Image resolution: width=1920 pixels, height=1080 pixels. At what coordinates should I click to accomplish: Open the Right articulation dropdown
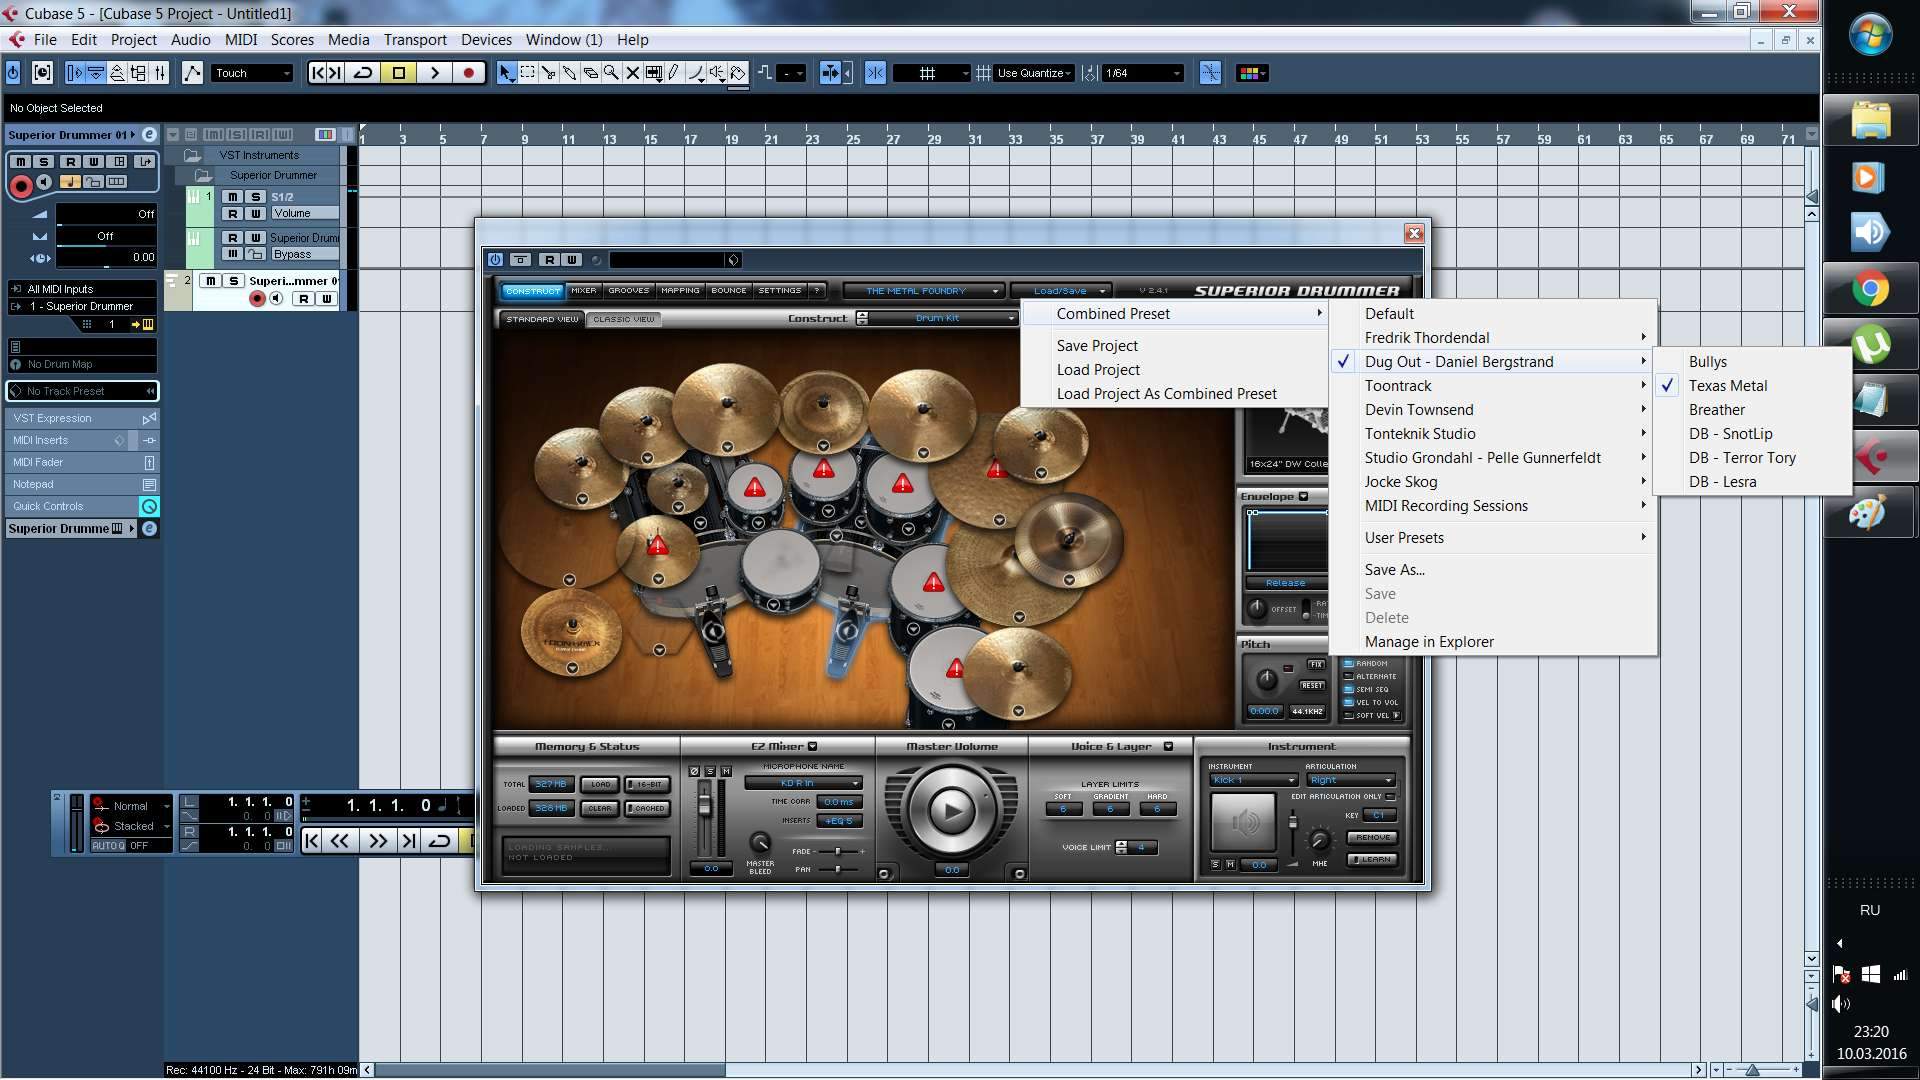1350,780
